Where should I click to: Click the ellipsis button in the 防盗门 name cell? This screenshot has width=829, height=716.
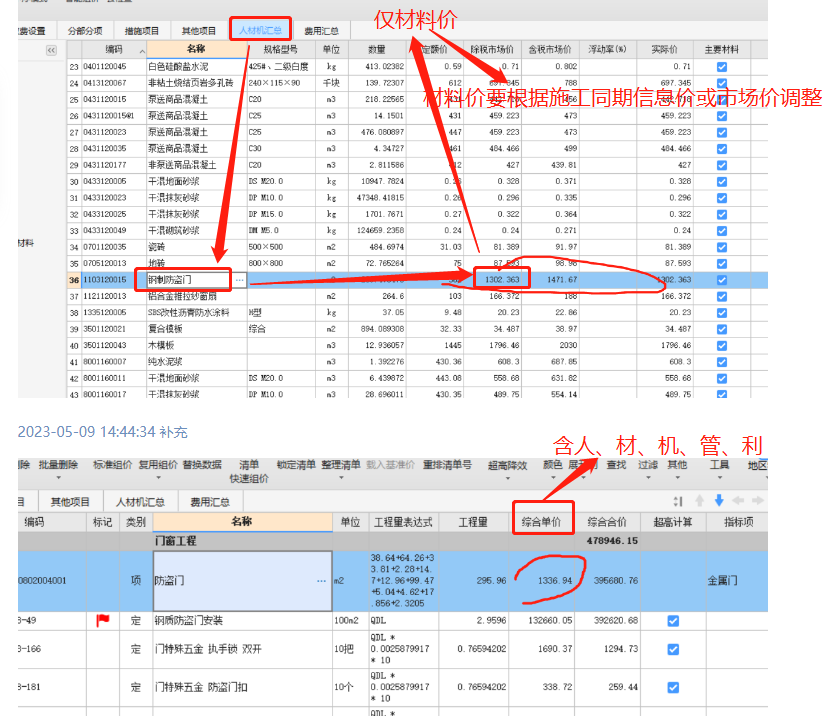(x=321, y=581)
